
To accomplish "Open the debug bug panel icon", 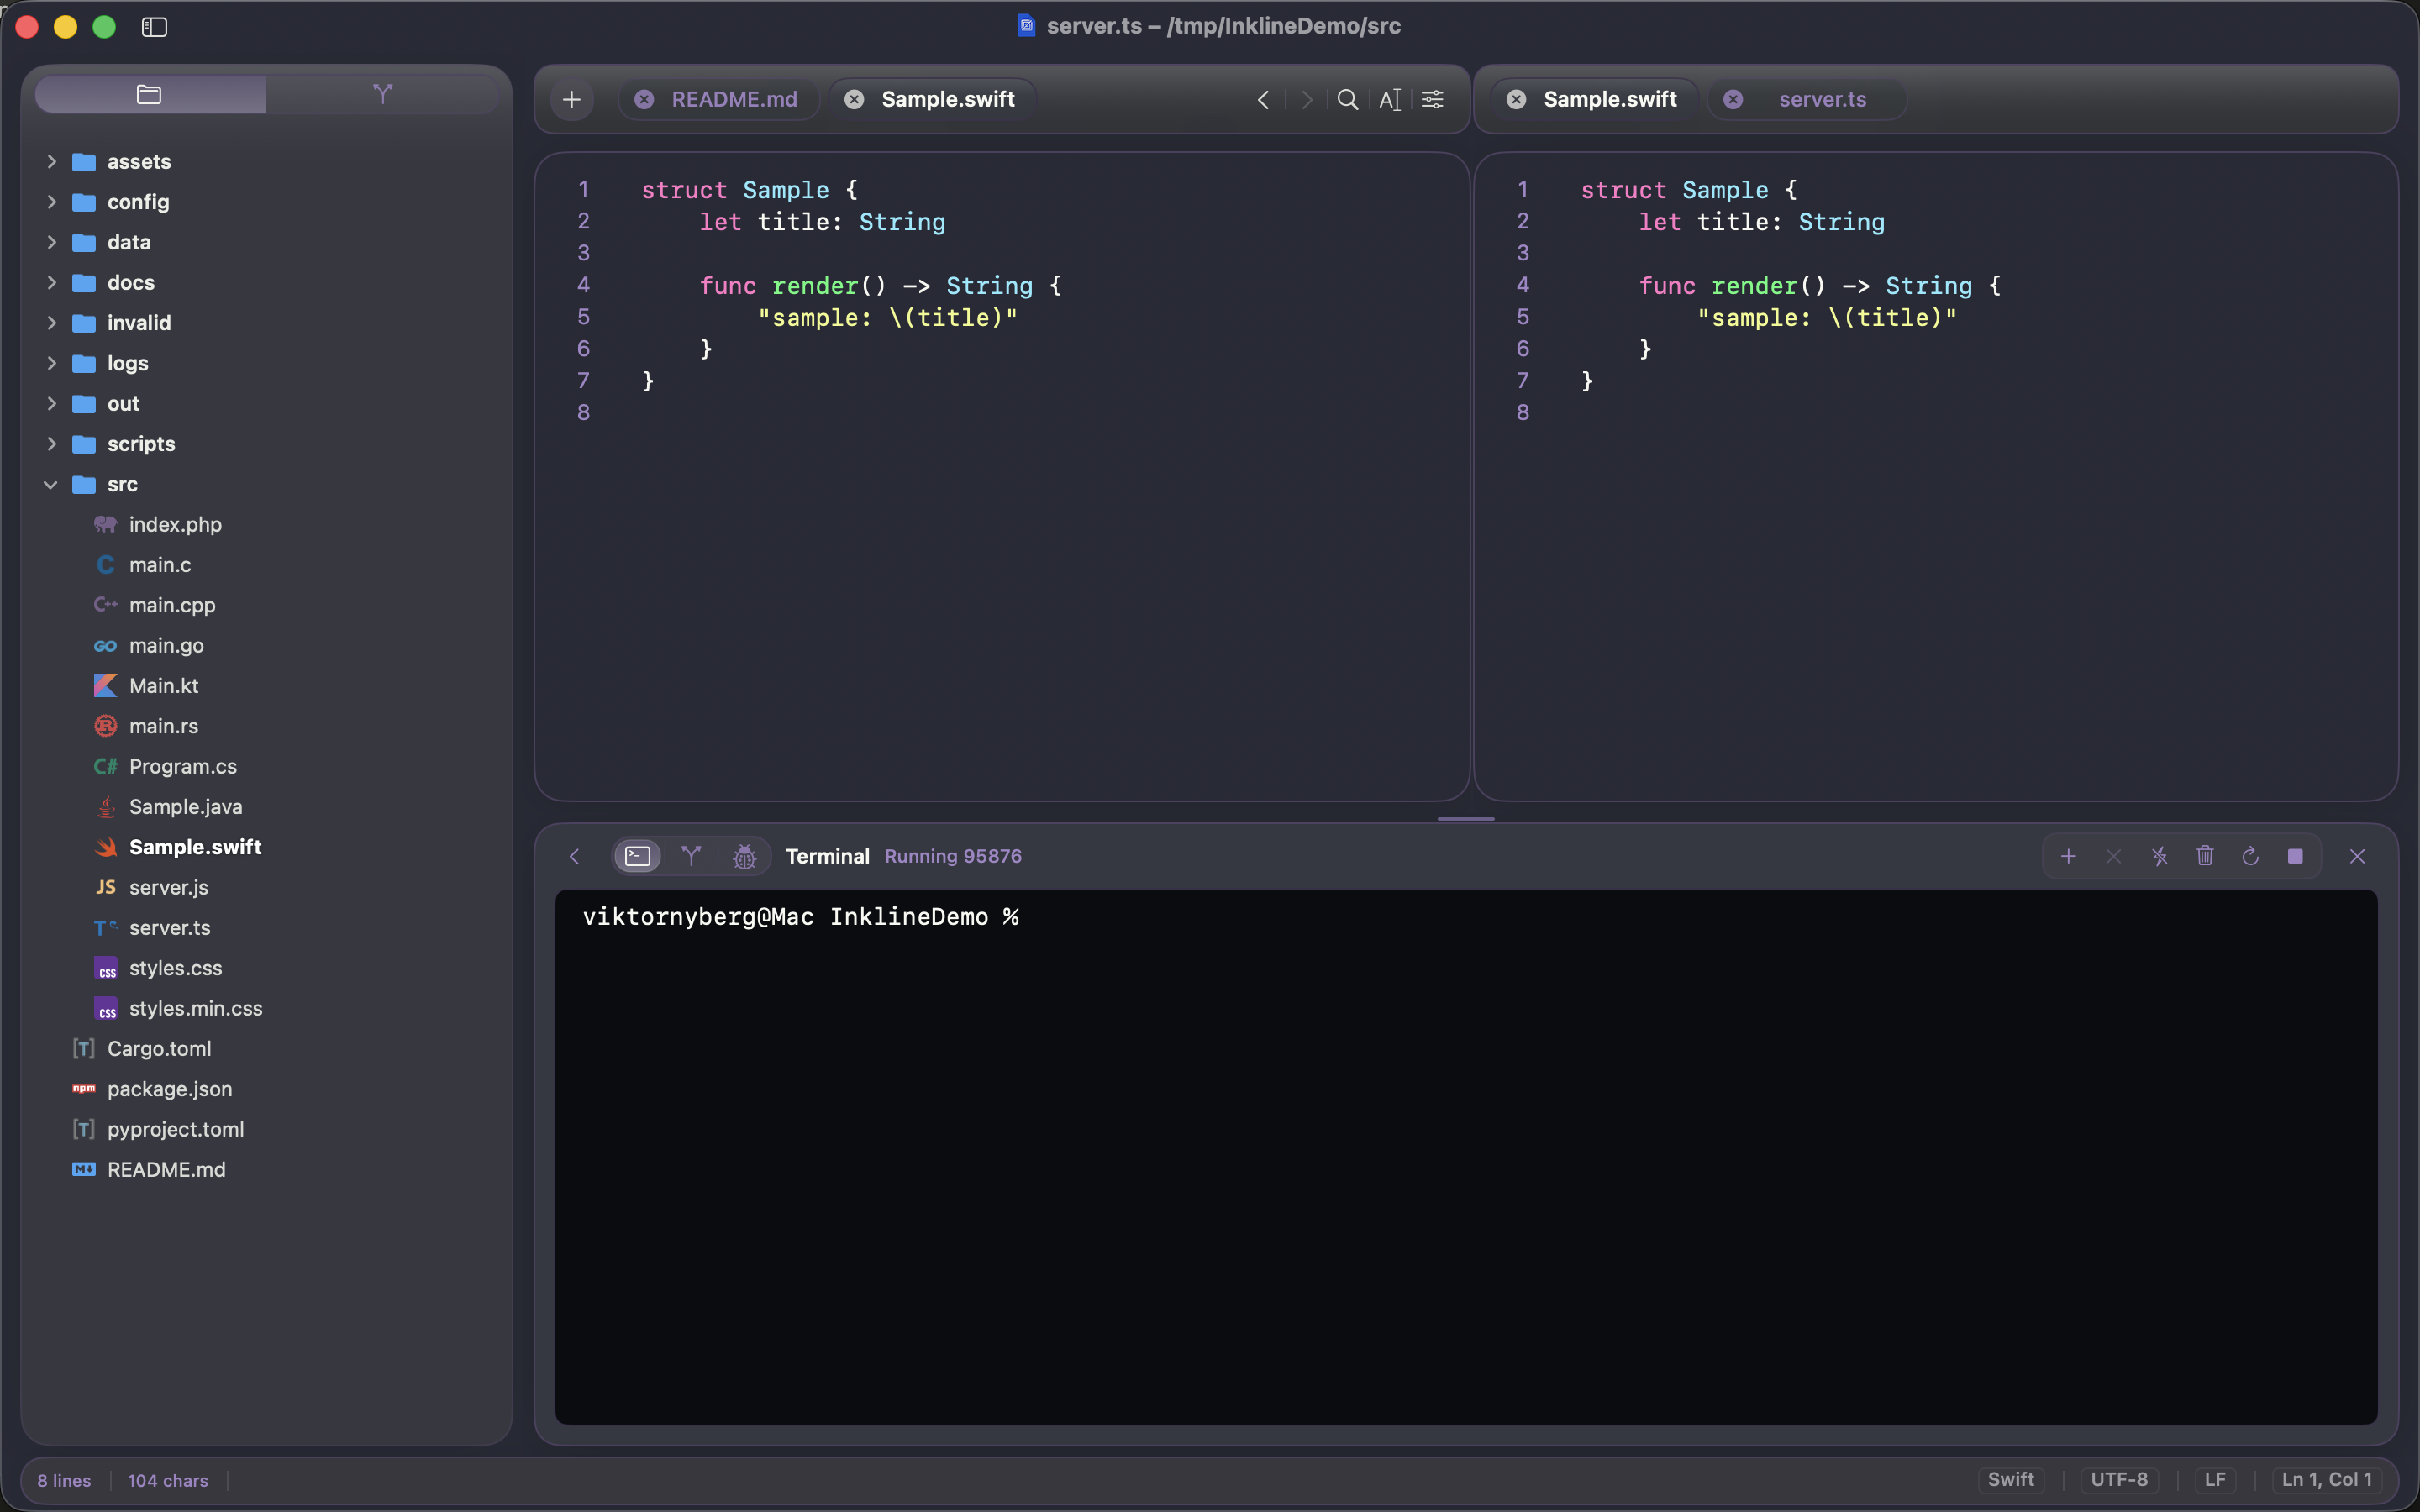I will 744,857.
